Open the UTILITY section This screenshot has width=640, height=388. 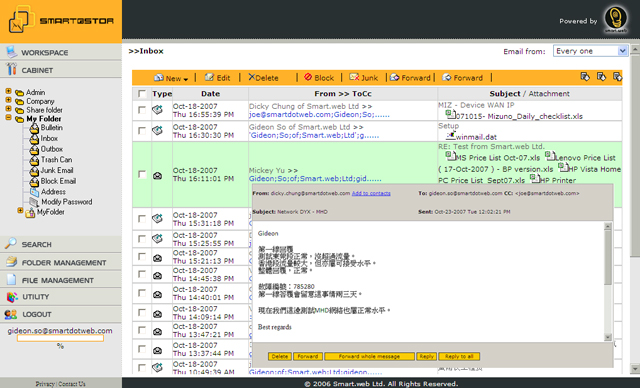click(x=61, y=297)
